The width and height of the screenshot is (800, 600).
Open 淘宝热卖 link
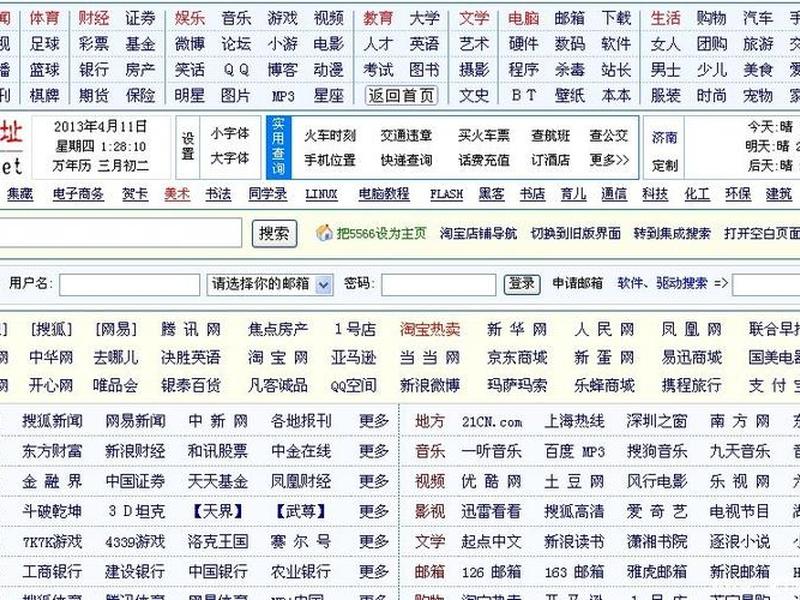pos(430,330)
